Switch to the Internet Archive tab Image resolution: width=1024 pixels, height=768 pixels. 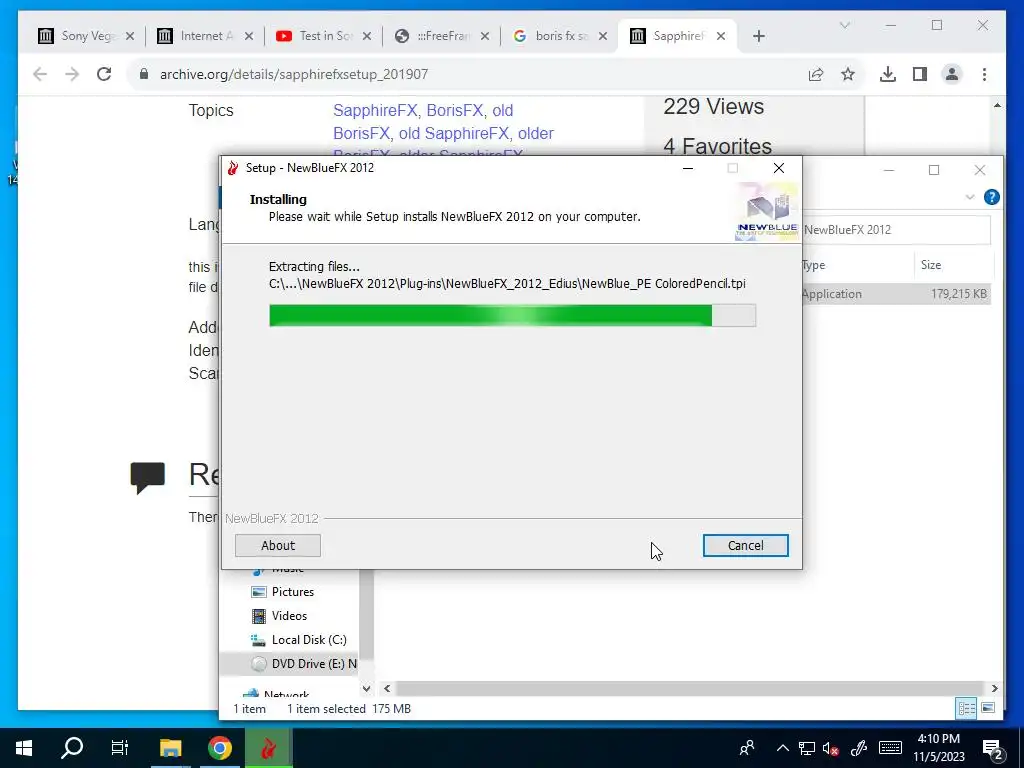(204, 36)
